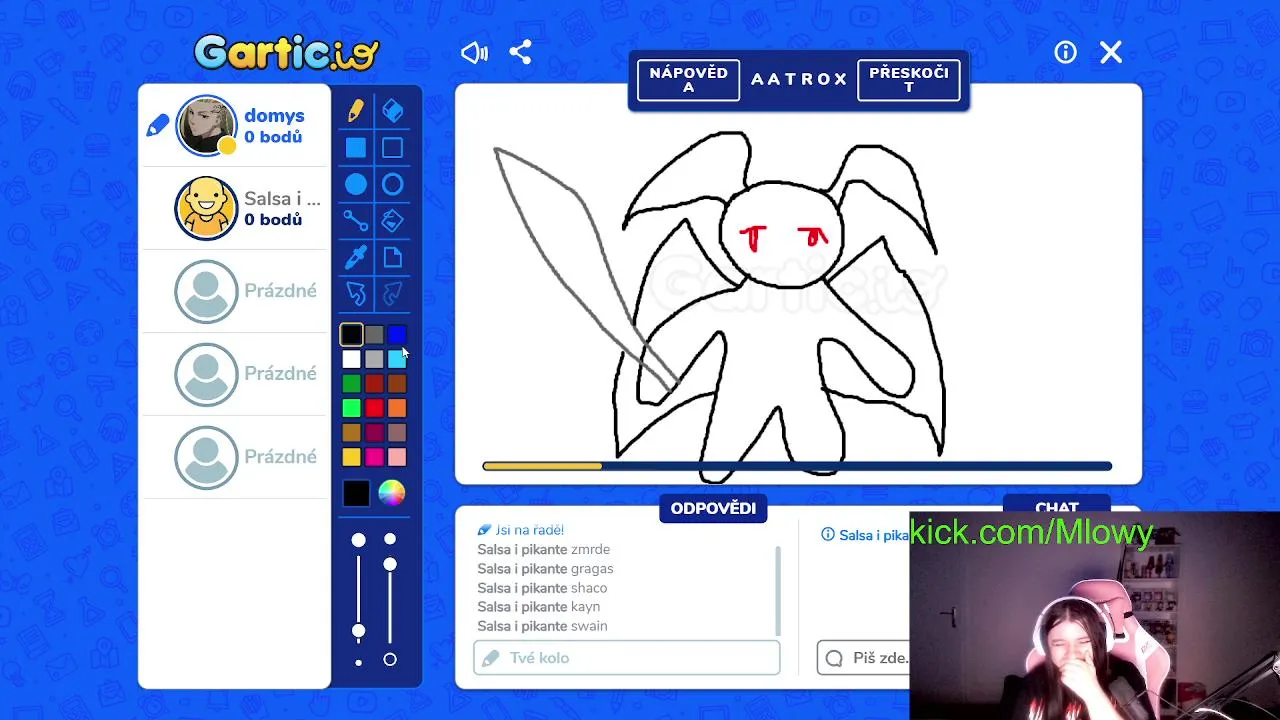1280x720 pixels.
Task: Select player Salsa i ... in the list
Action: click(x=235, y=208)
